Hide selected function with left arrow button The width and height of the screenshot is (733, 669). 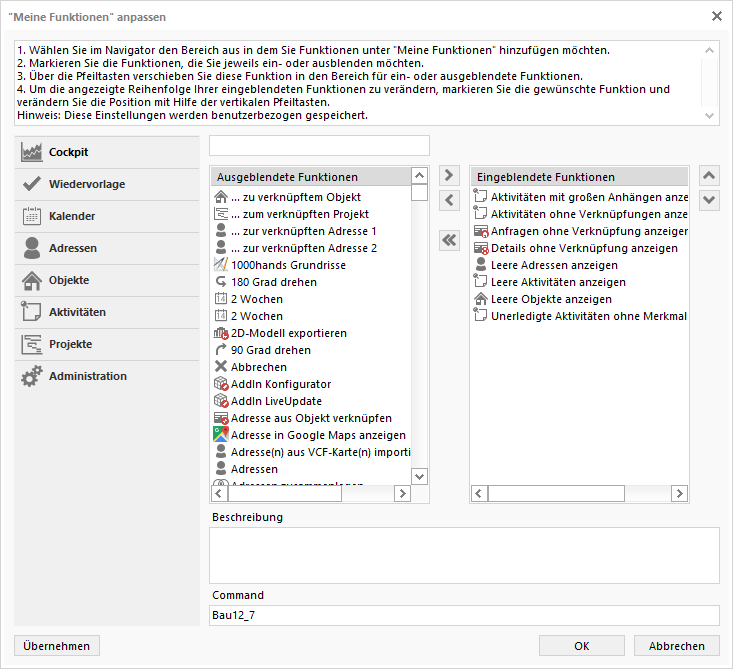(449, 201)
